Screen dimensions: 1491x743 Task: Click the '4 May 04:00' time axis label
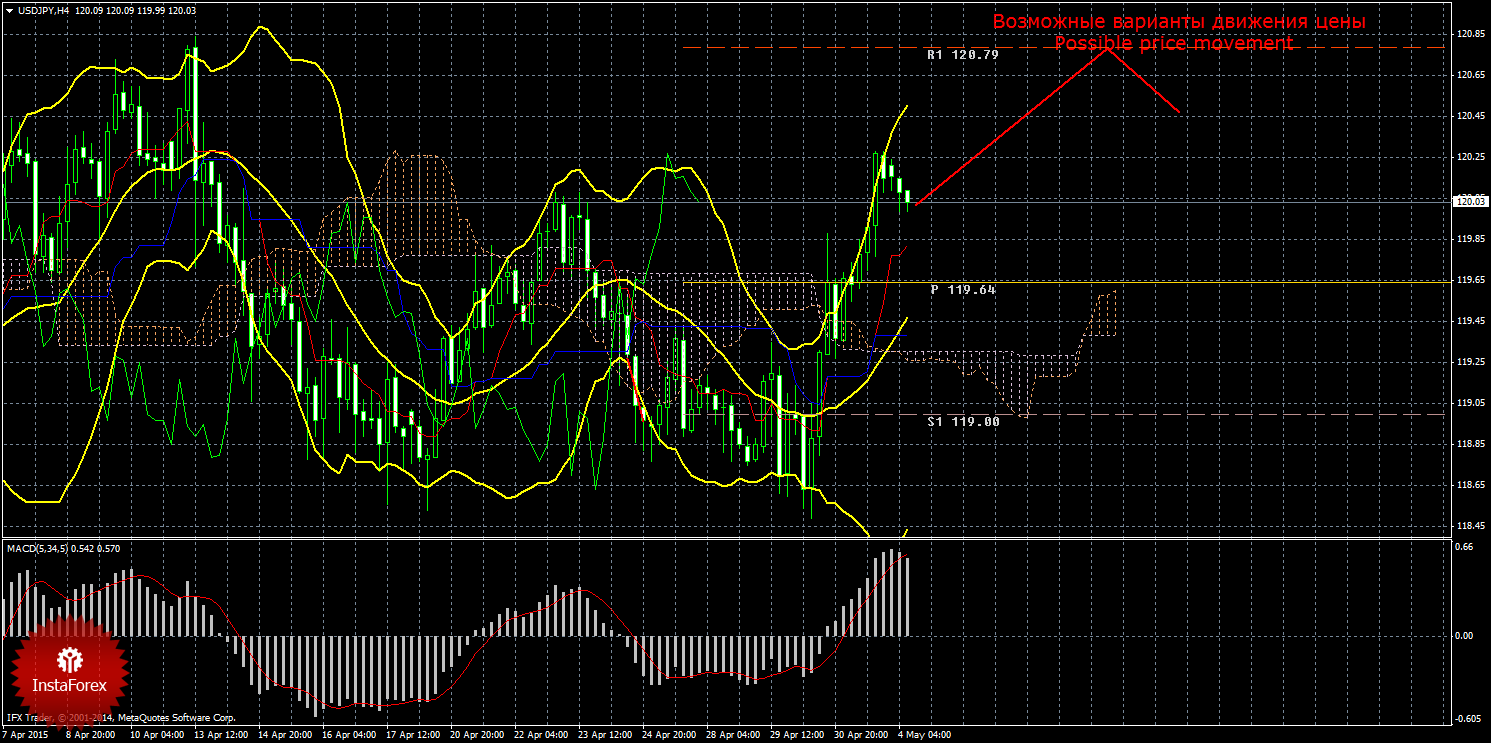pyautogui.click(x=924, y=735)
